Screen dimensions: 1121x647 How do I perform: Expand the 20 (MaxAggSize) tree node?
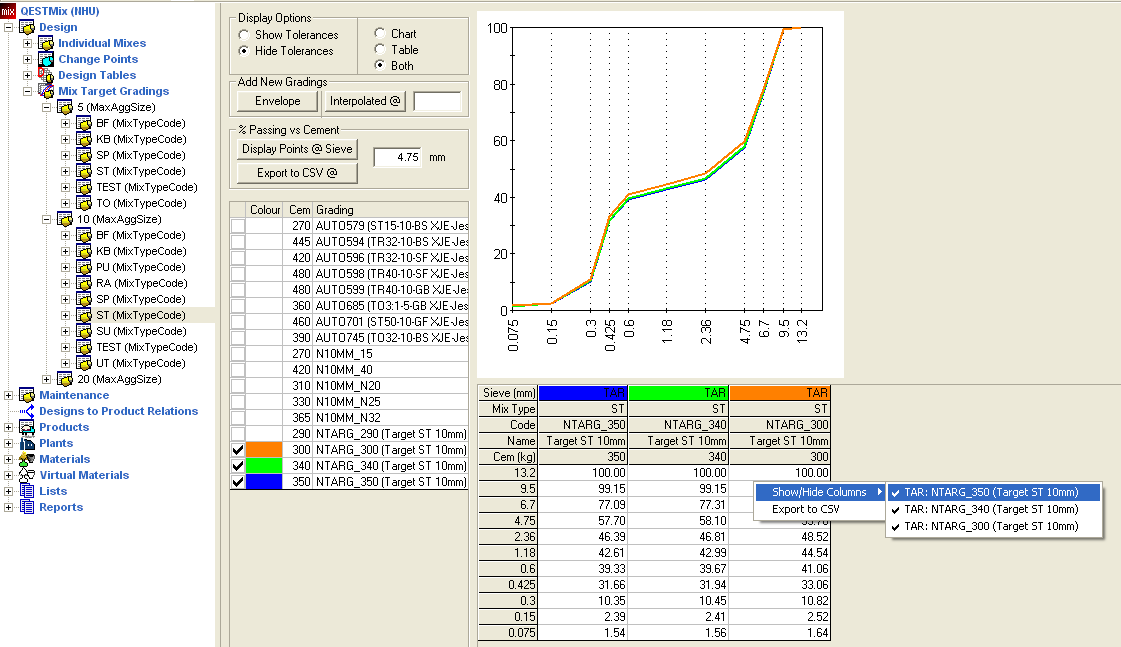(47, 379)
